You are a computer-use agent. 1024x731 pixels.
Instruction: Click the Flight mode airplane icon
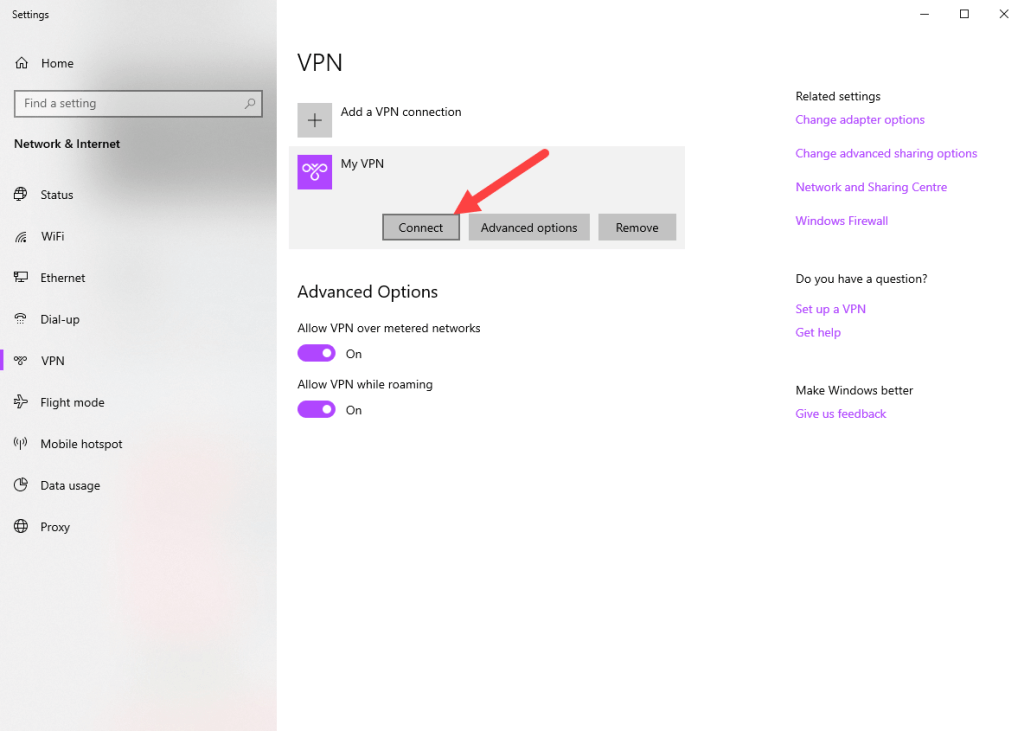click(x=21, y=402)
